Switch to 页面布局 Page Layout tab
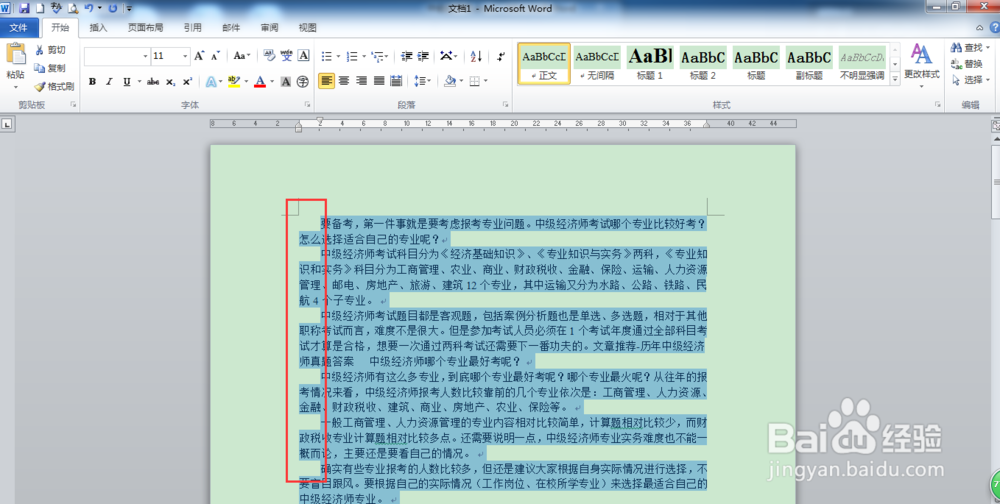Viewport: 1000px width, 504px height. pos(145,27)
